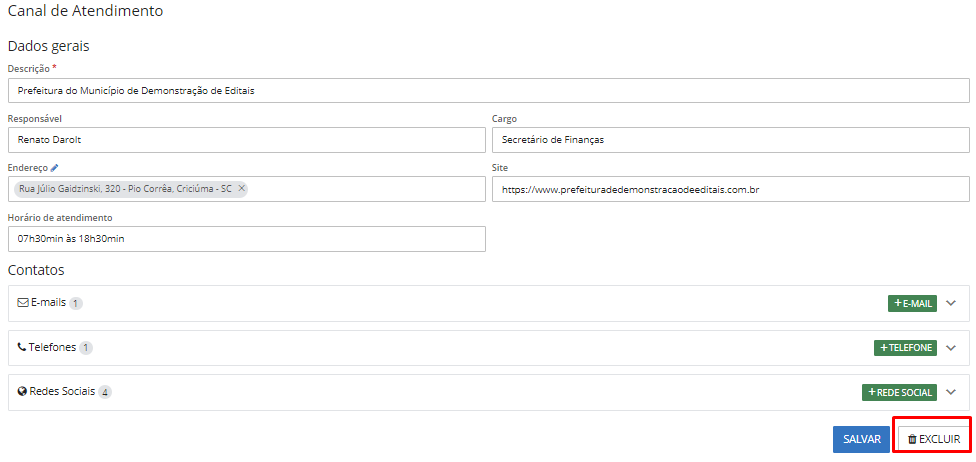The height and width of the screenshot is (462, 976).
Task: Focus the Horário de atendimento field
Action: click(246, 239)
